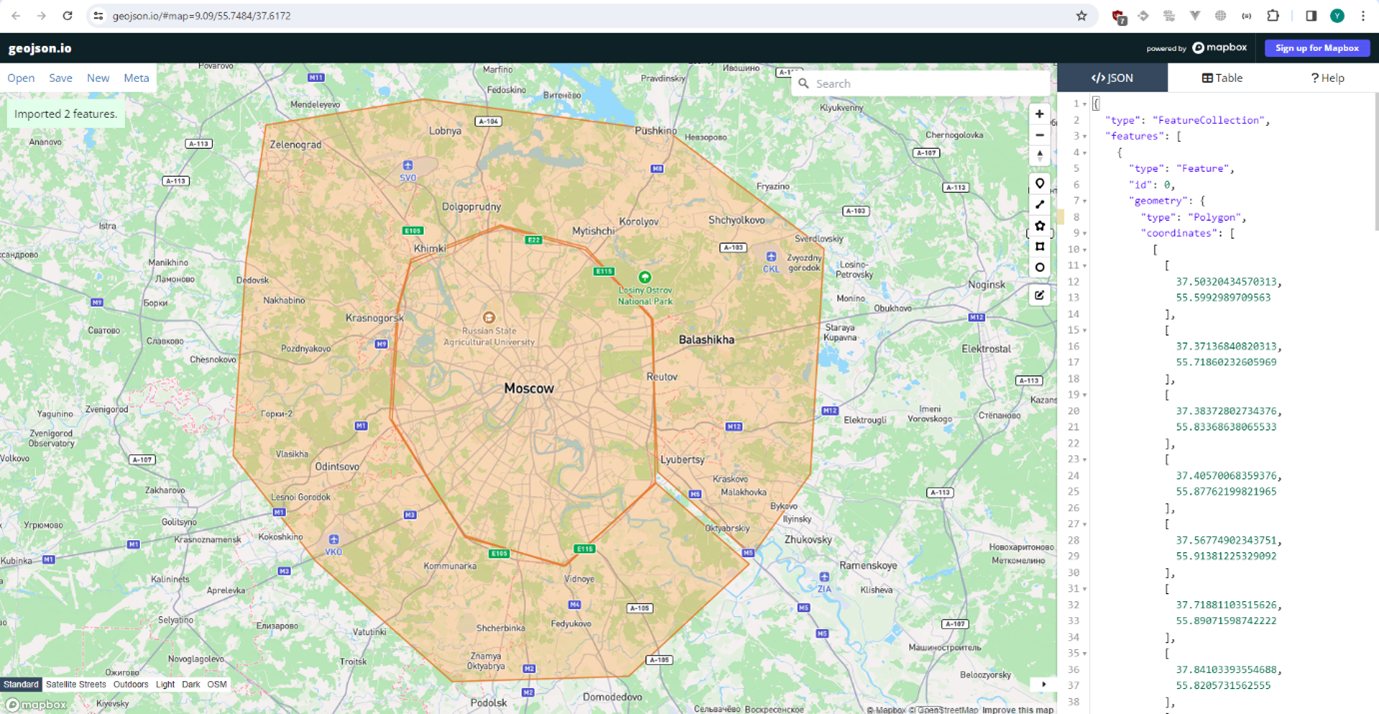Collapse the "geometry" fold arrow on line 7
Screen dimensions: 1379x714
(x=1085, y=201)
